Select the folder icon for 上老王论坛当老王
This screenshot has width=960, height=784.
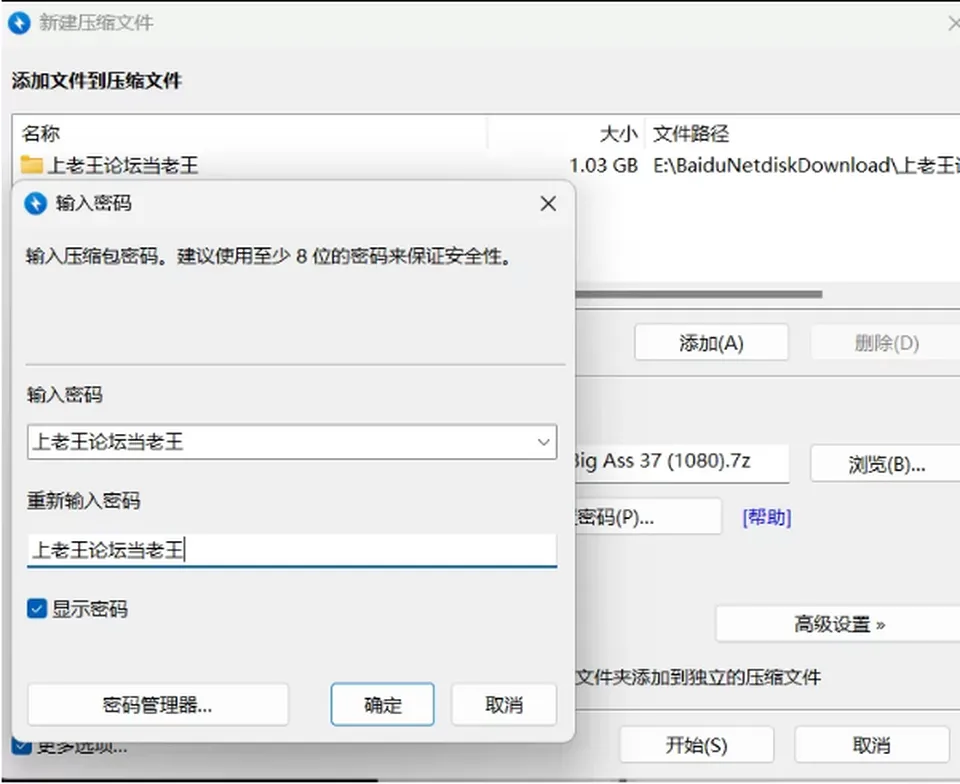pos(31,165)
